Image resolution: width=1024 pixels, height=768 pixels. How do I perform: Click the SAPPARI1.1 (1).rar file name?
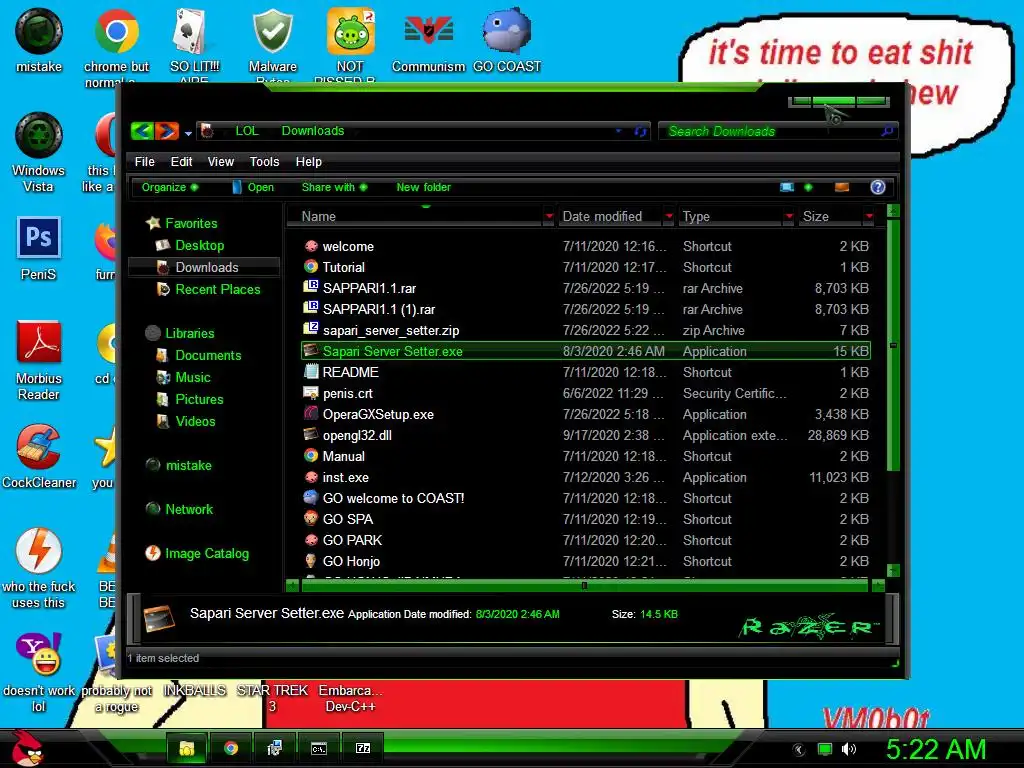pyautogui.click(x=379, y=310)
